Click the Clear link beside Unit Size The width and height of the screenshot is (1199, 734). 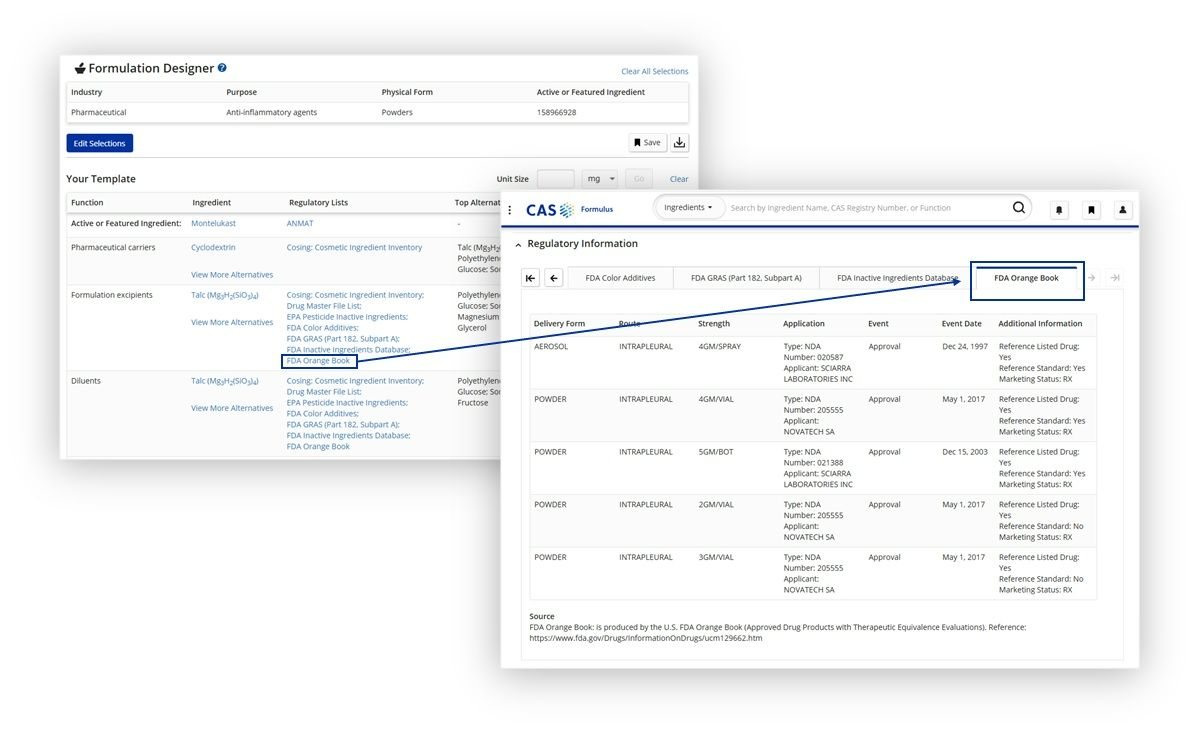coord(679,179)
